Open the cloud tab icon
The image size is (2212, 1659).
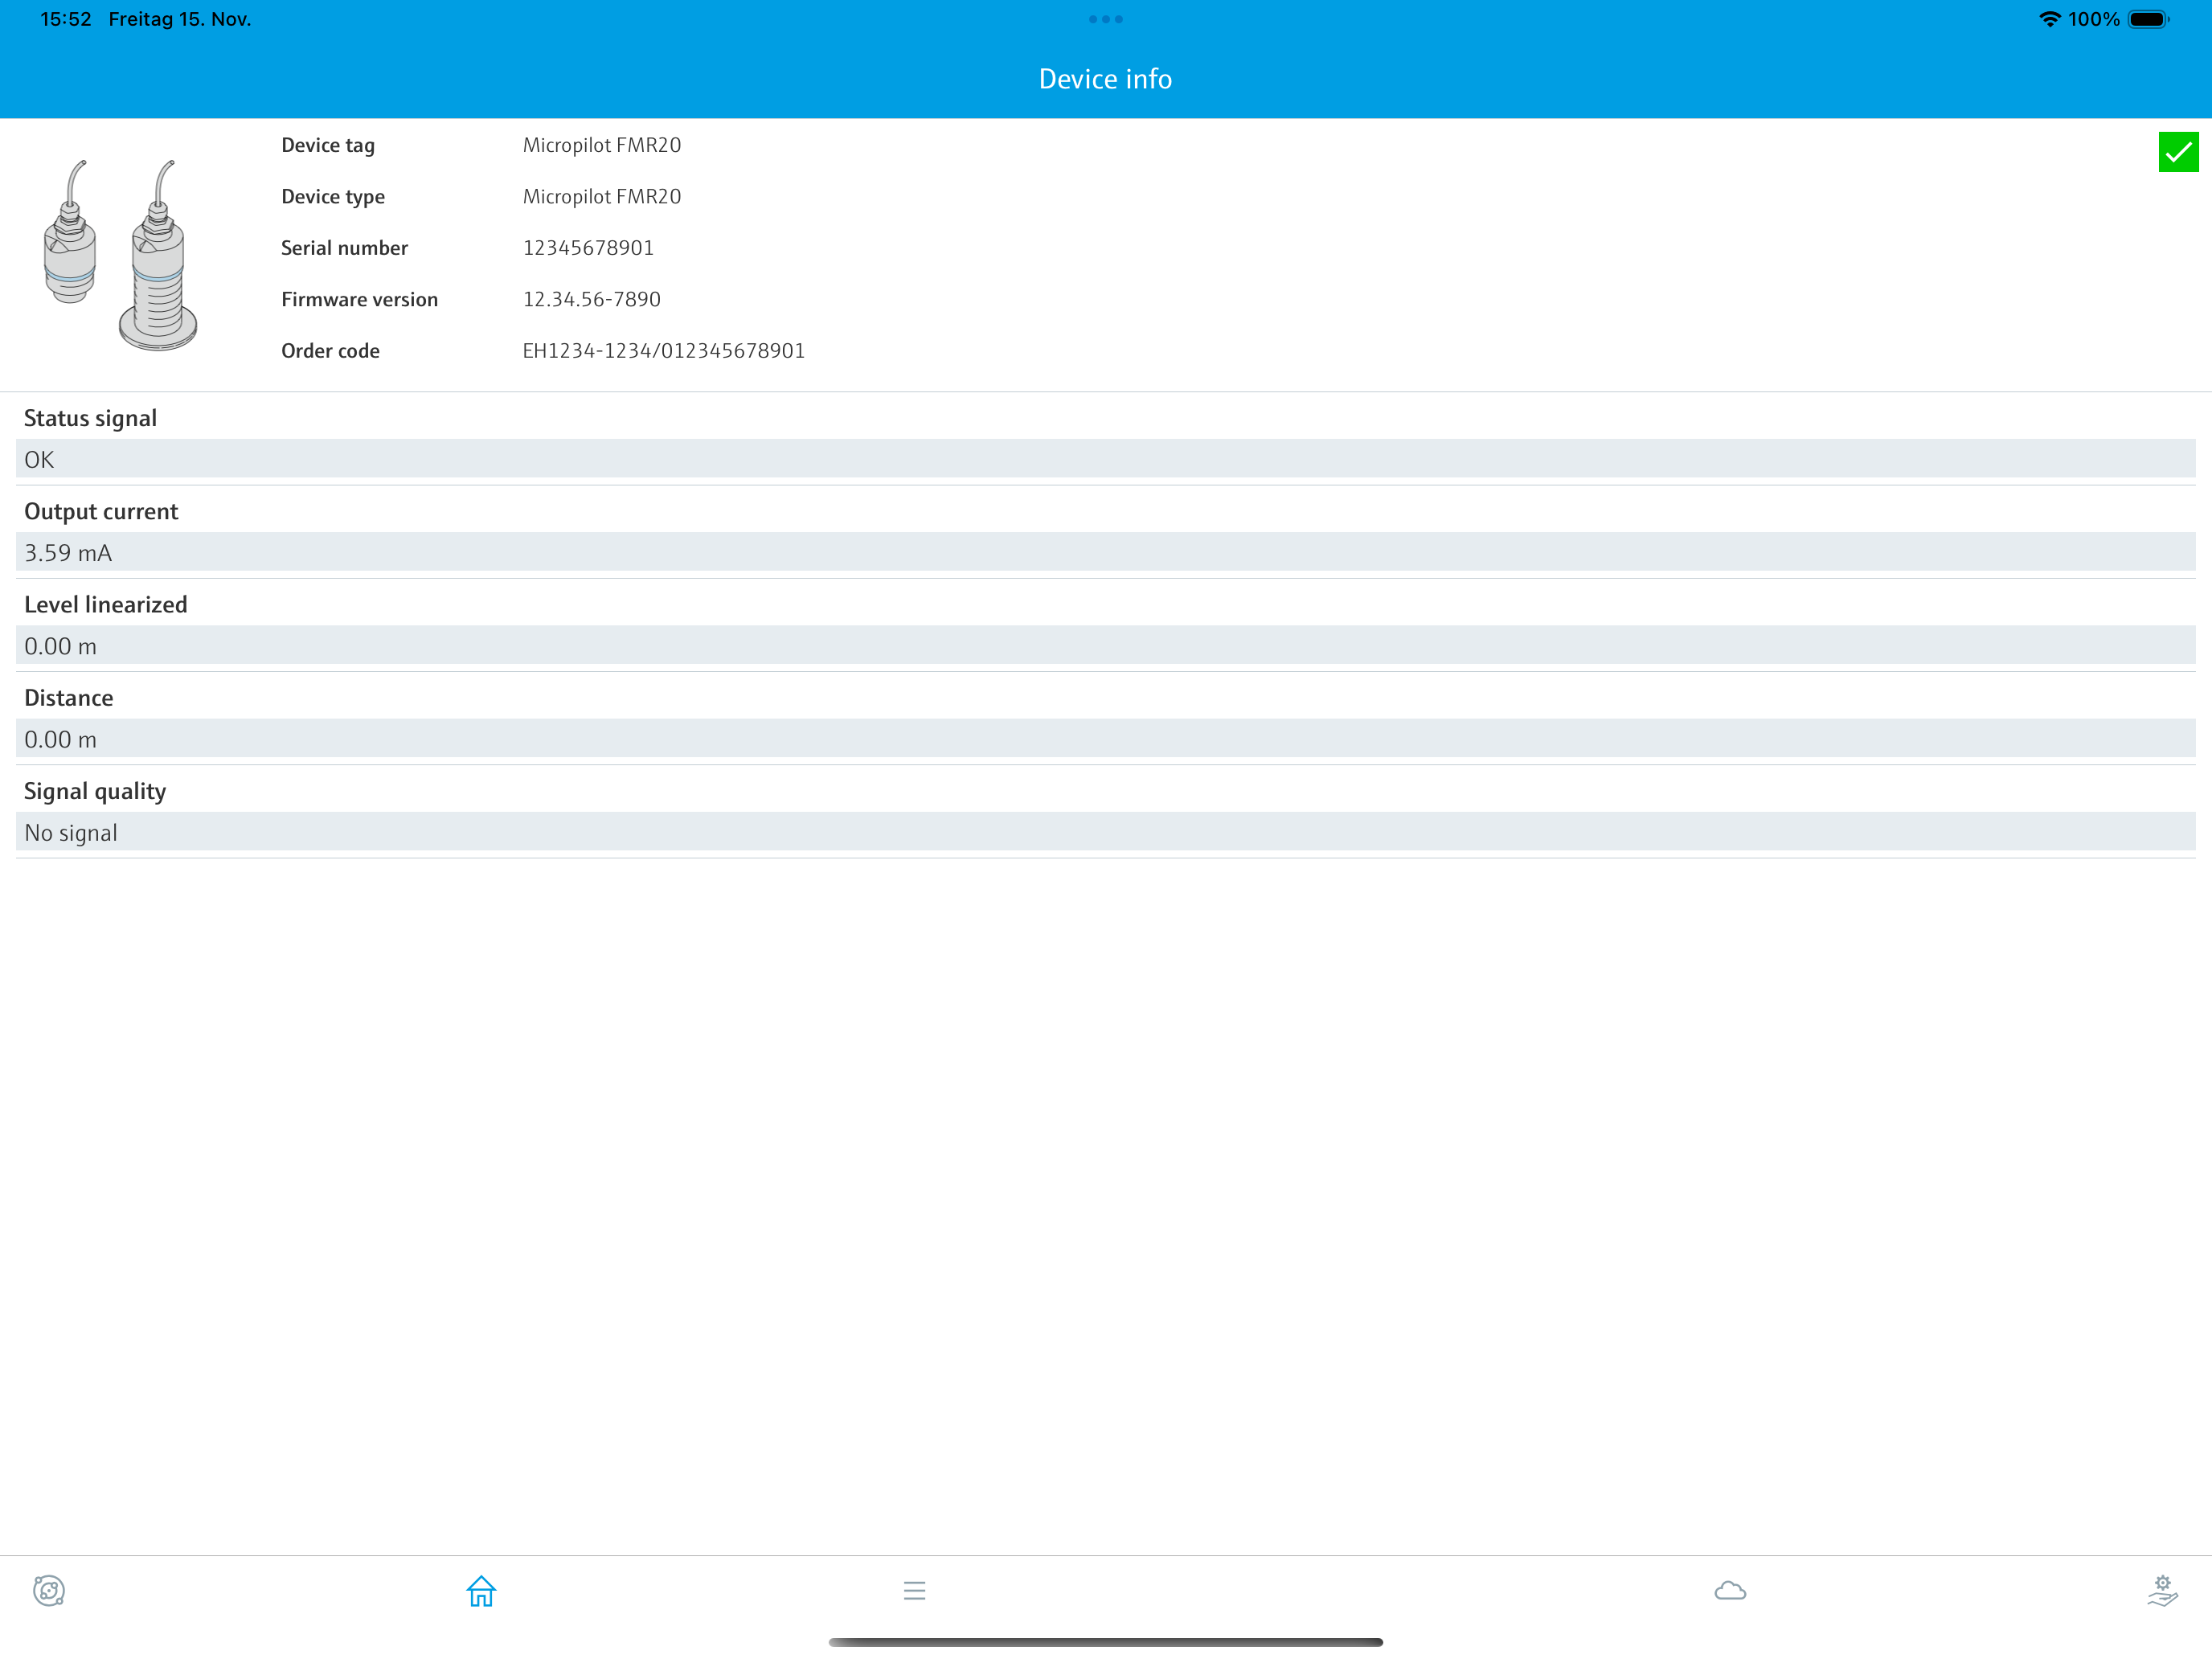coord(1730,1590)
